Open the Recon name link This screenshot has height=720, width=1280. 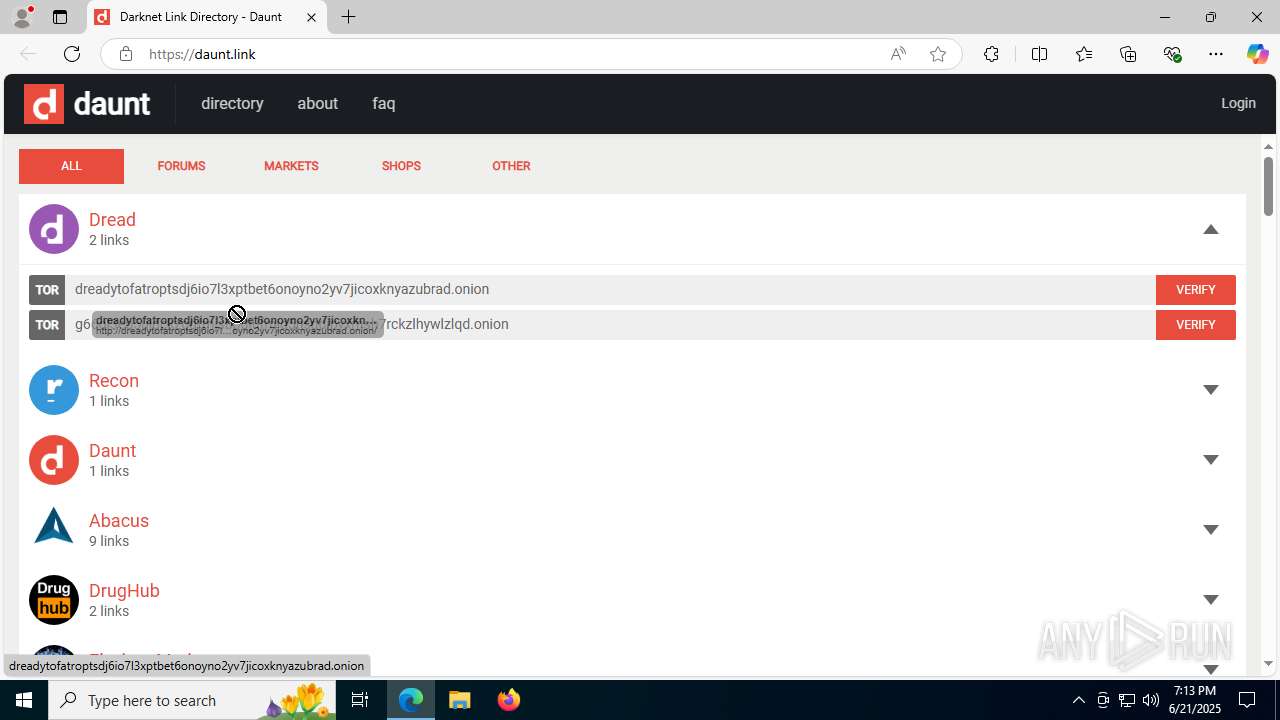(x=114, y=381)
